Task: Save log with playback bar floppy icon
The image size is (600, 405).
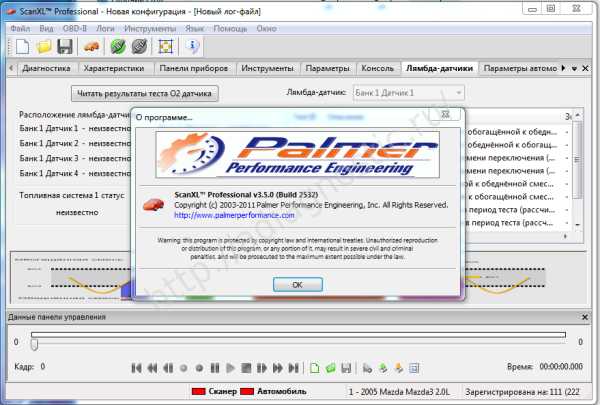Action: pos(346,368)
